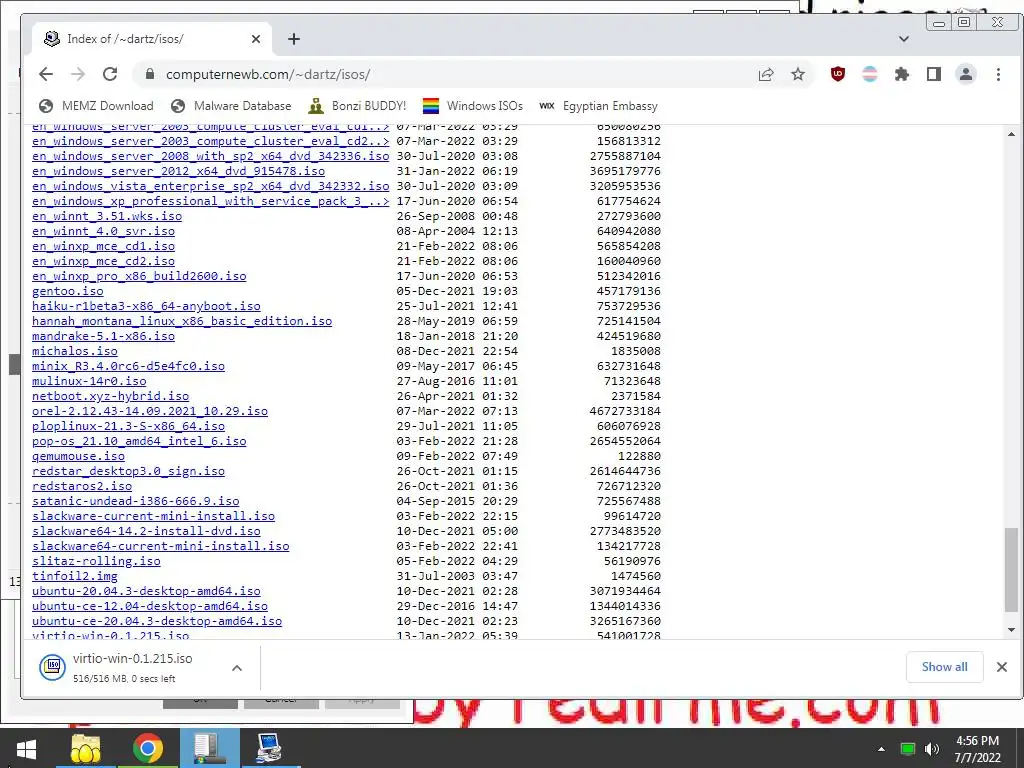
Task: Expand virtio-win download options chevron
Action: pyautogui.click(x=237, y=668)
